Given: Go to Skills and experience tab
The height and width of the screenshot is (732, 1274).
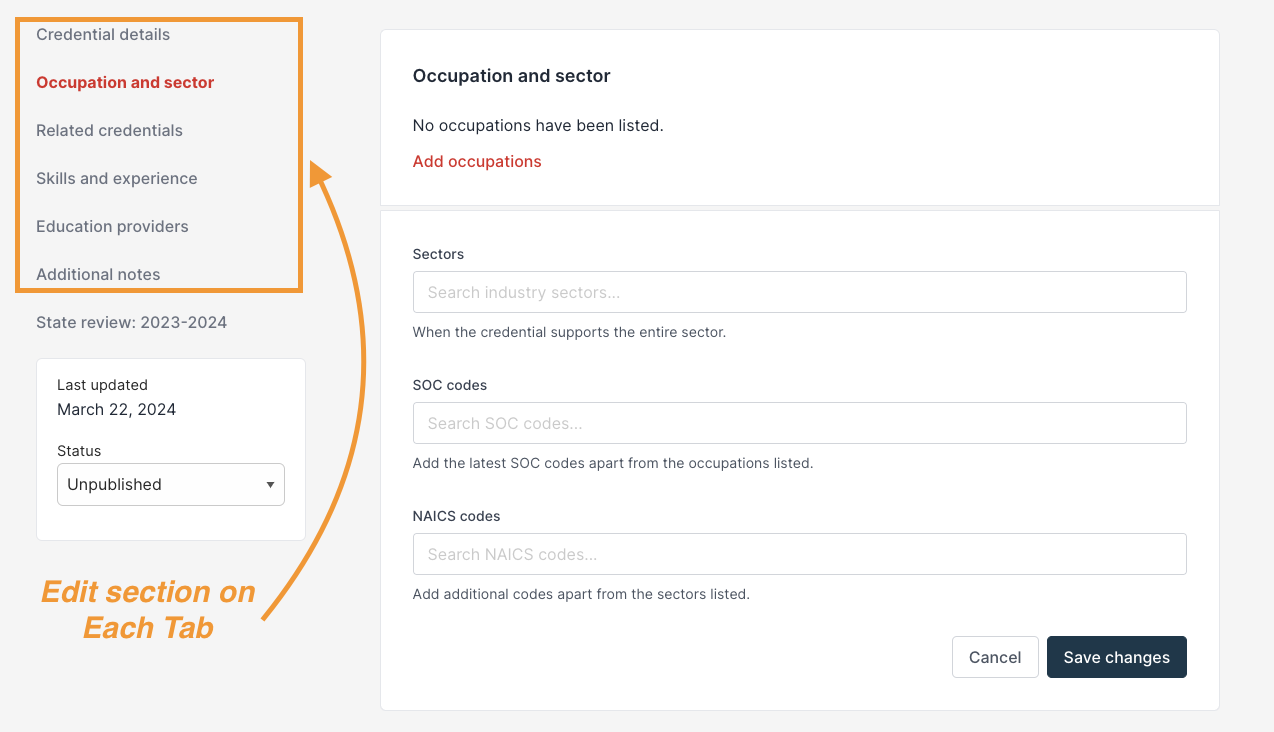Looking at the screenshot, I should (117, 179).
